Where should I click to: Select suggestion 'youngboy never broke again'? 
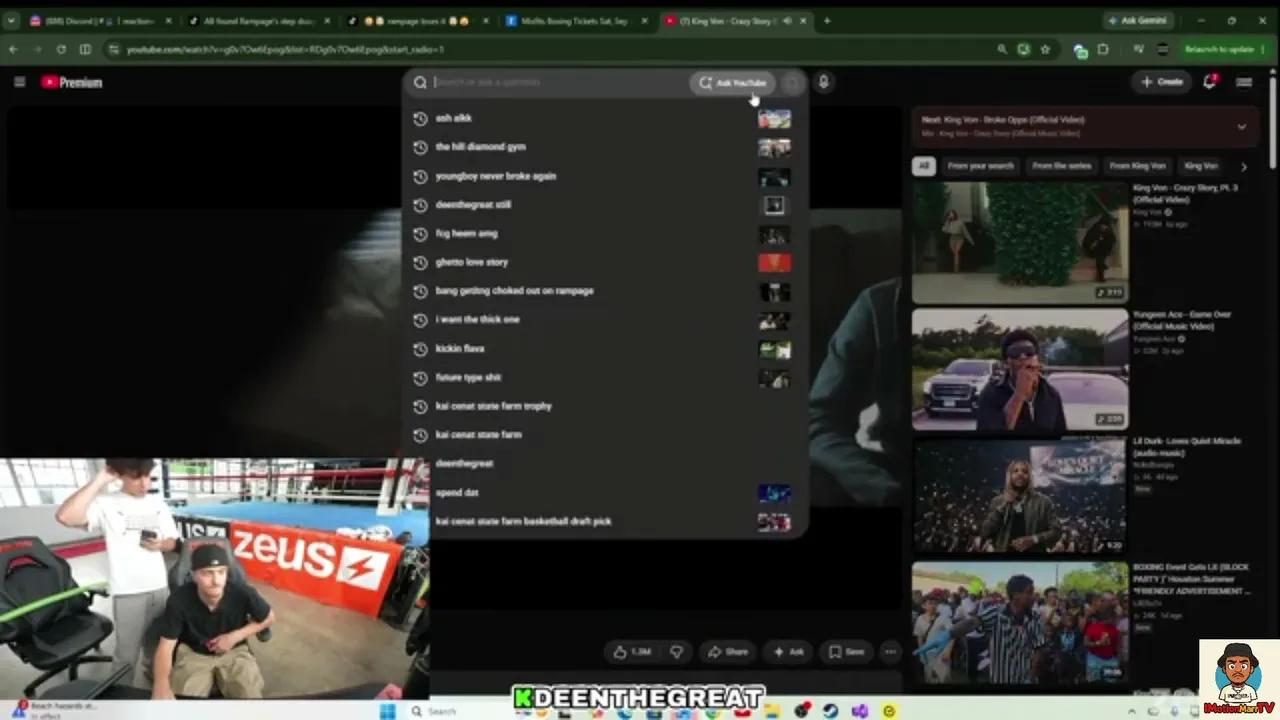[x=606, y=176]
